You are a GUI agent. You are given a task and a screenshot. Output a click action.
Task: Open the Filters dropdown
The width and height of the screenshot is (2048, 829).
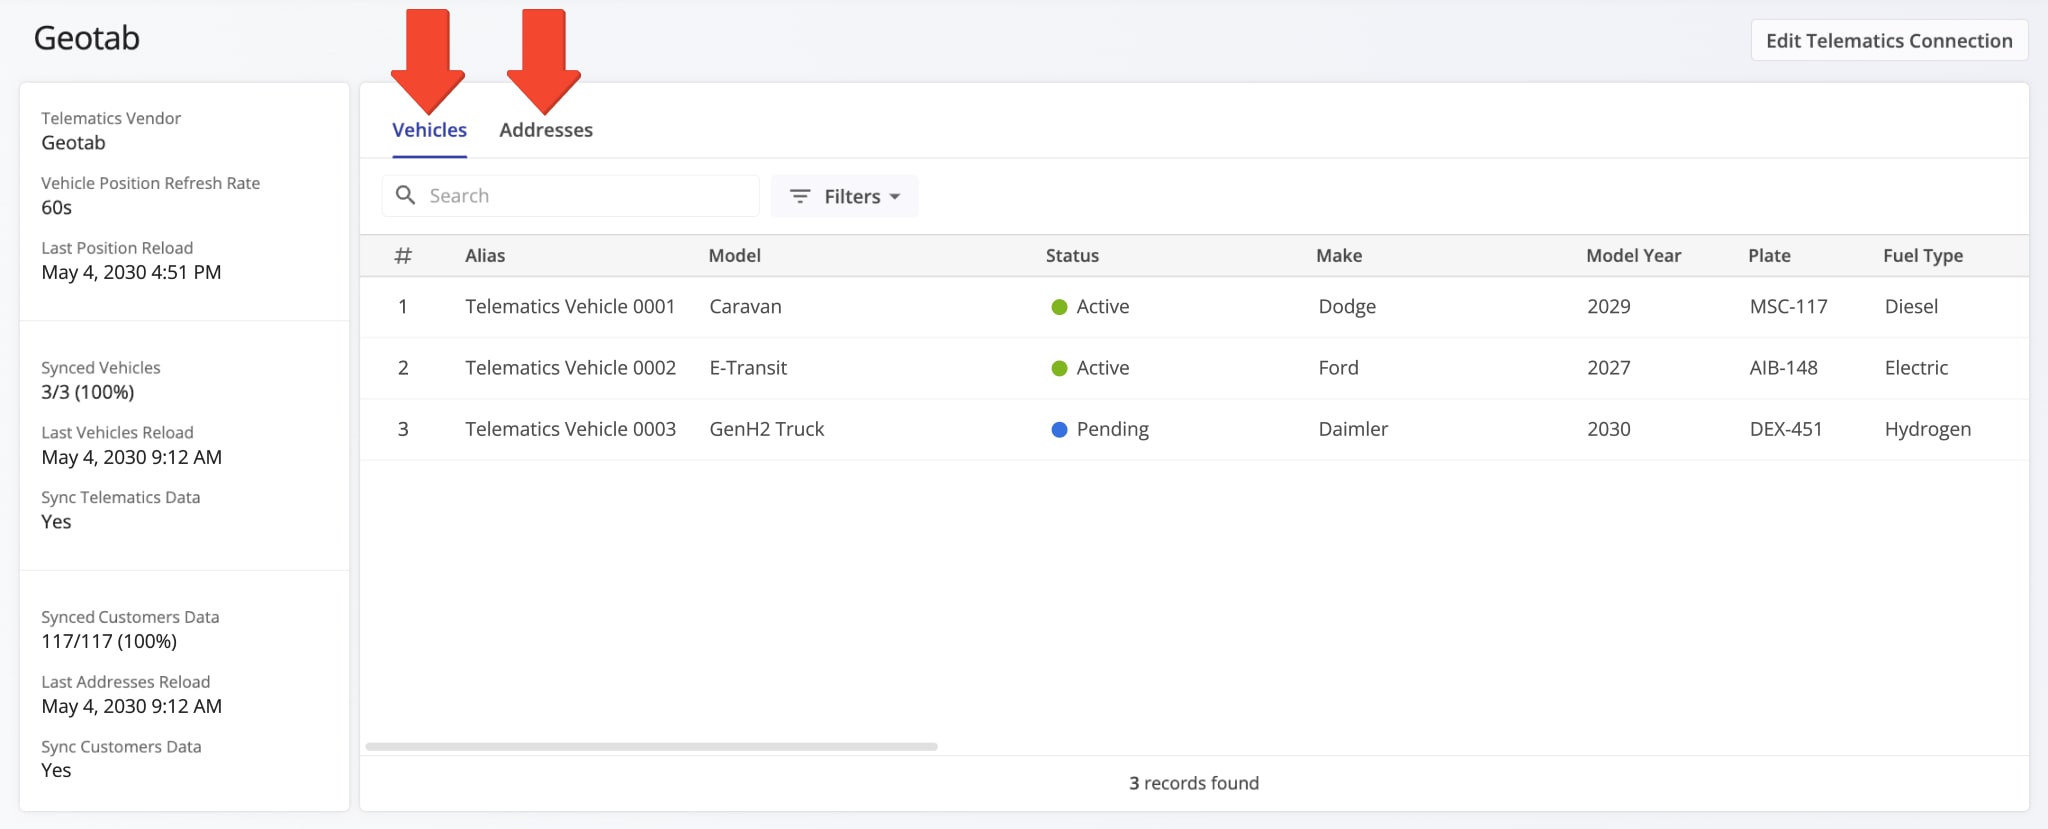click(844, 196)
